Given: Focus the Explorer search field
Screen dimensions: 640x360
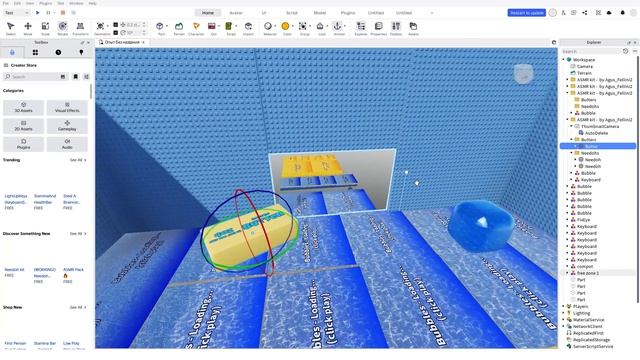Looking at the screenshot, I should [x=591, y=51].
